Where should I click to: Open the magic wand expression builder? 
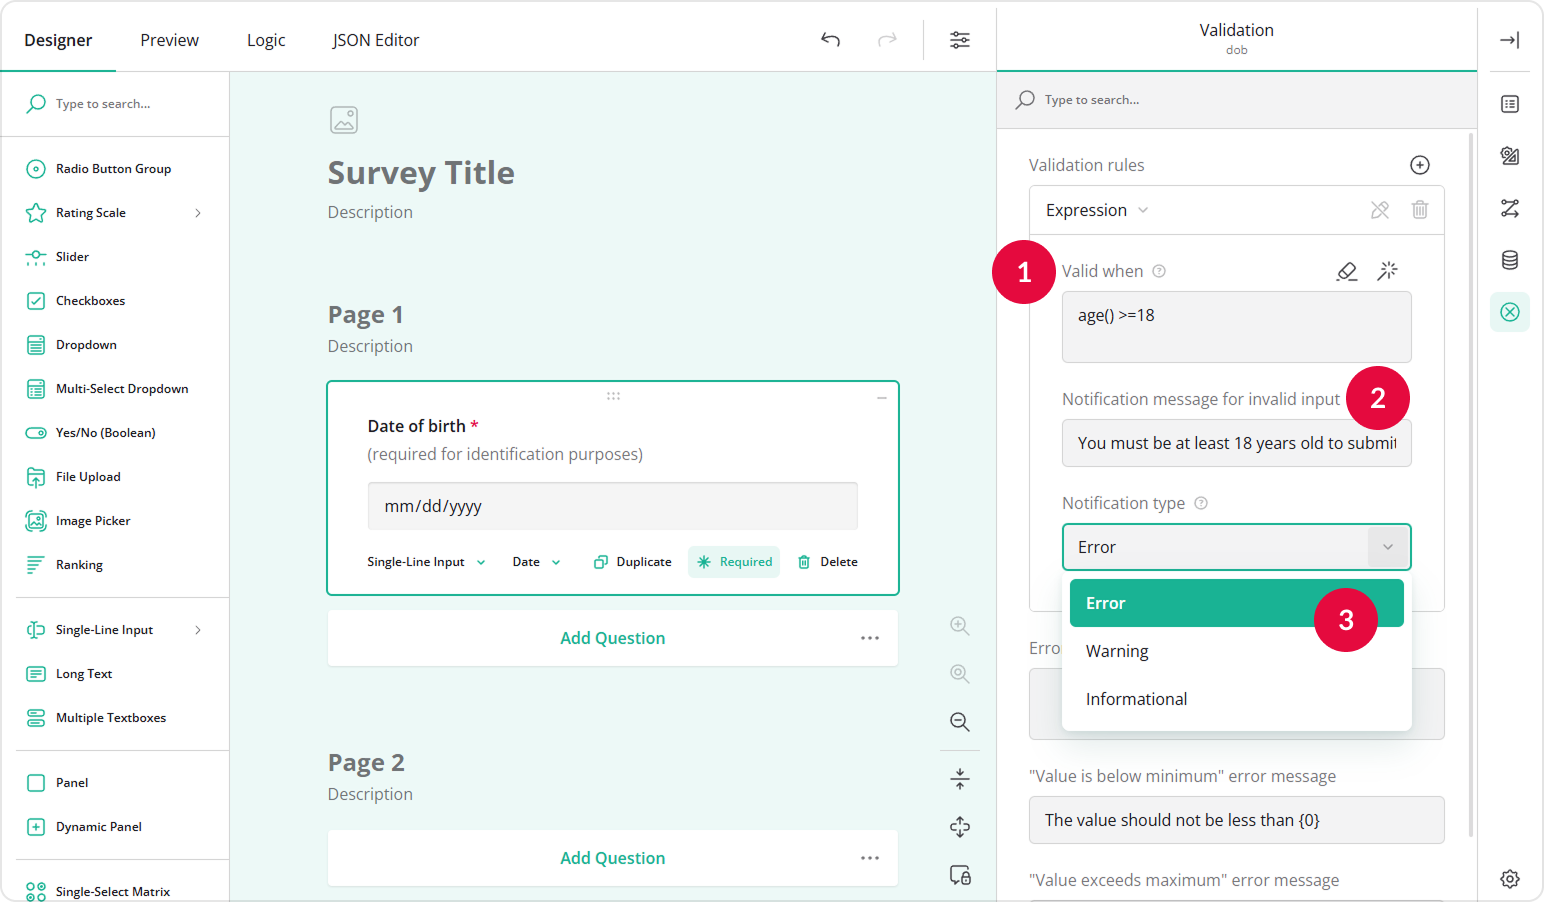tap(1388, 271)
